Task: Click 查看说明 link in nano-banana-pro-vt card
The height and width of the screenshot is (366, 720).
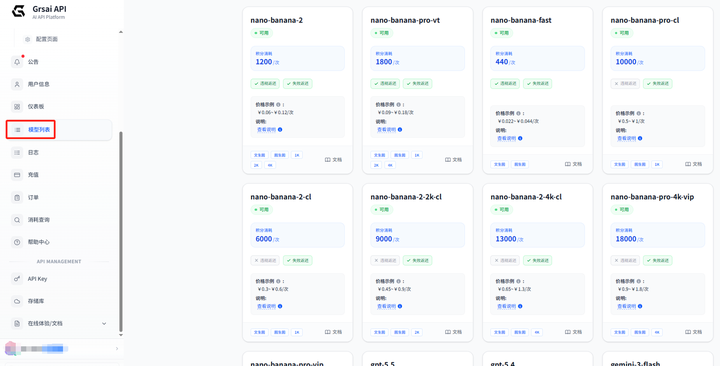Action: point(387,130)
